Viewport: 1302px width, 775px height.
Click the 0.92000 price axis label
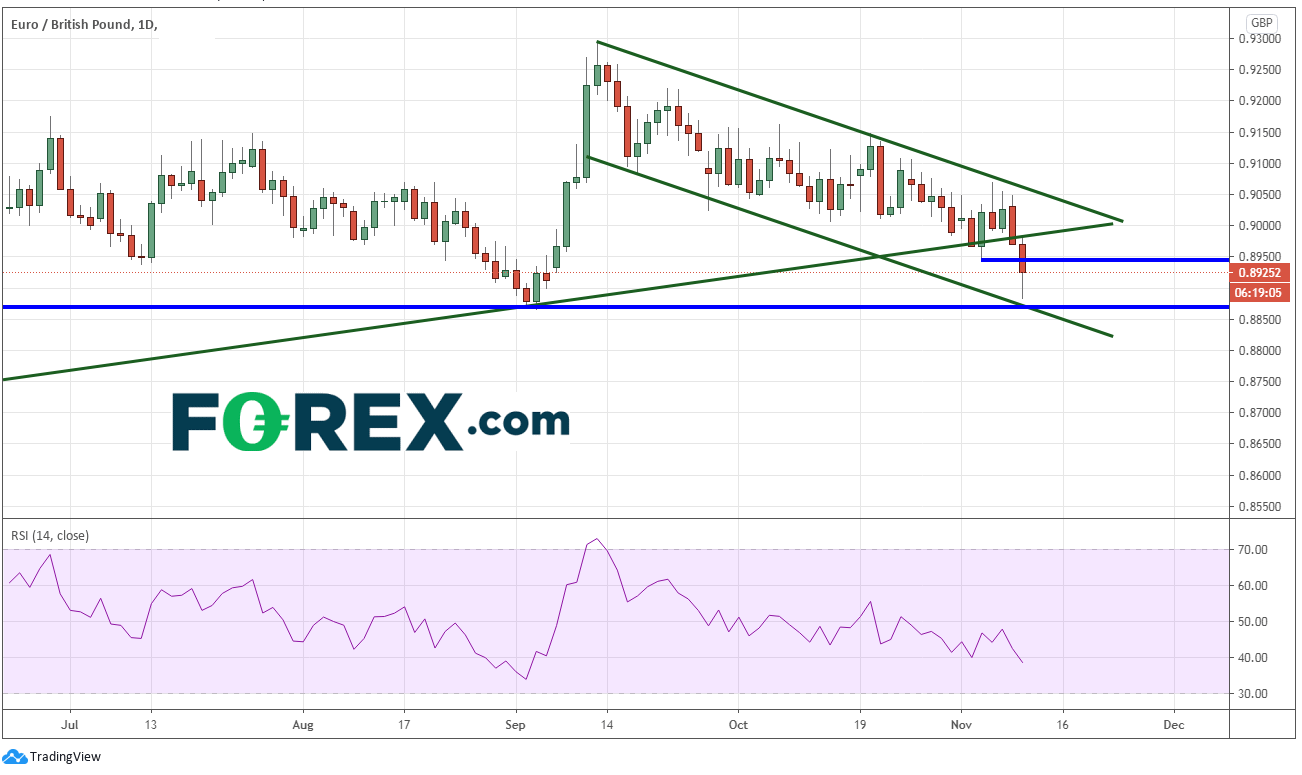click(1258, 101)
